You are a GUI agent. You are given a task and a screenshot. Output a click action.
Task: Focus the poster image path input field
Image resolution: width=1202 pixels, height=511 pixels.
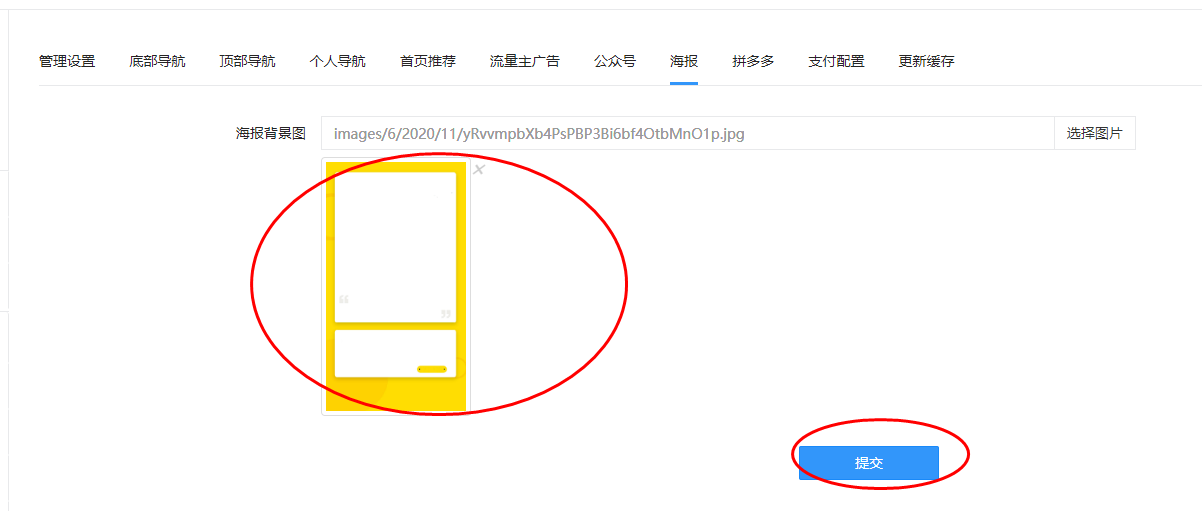[688, 133]
